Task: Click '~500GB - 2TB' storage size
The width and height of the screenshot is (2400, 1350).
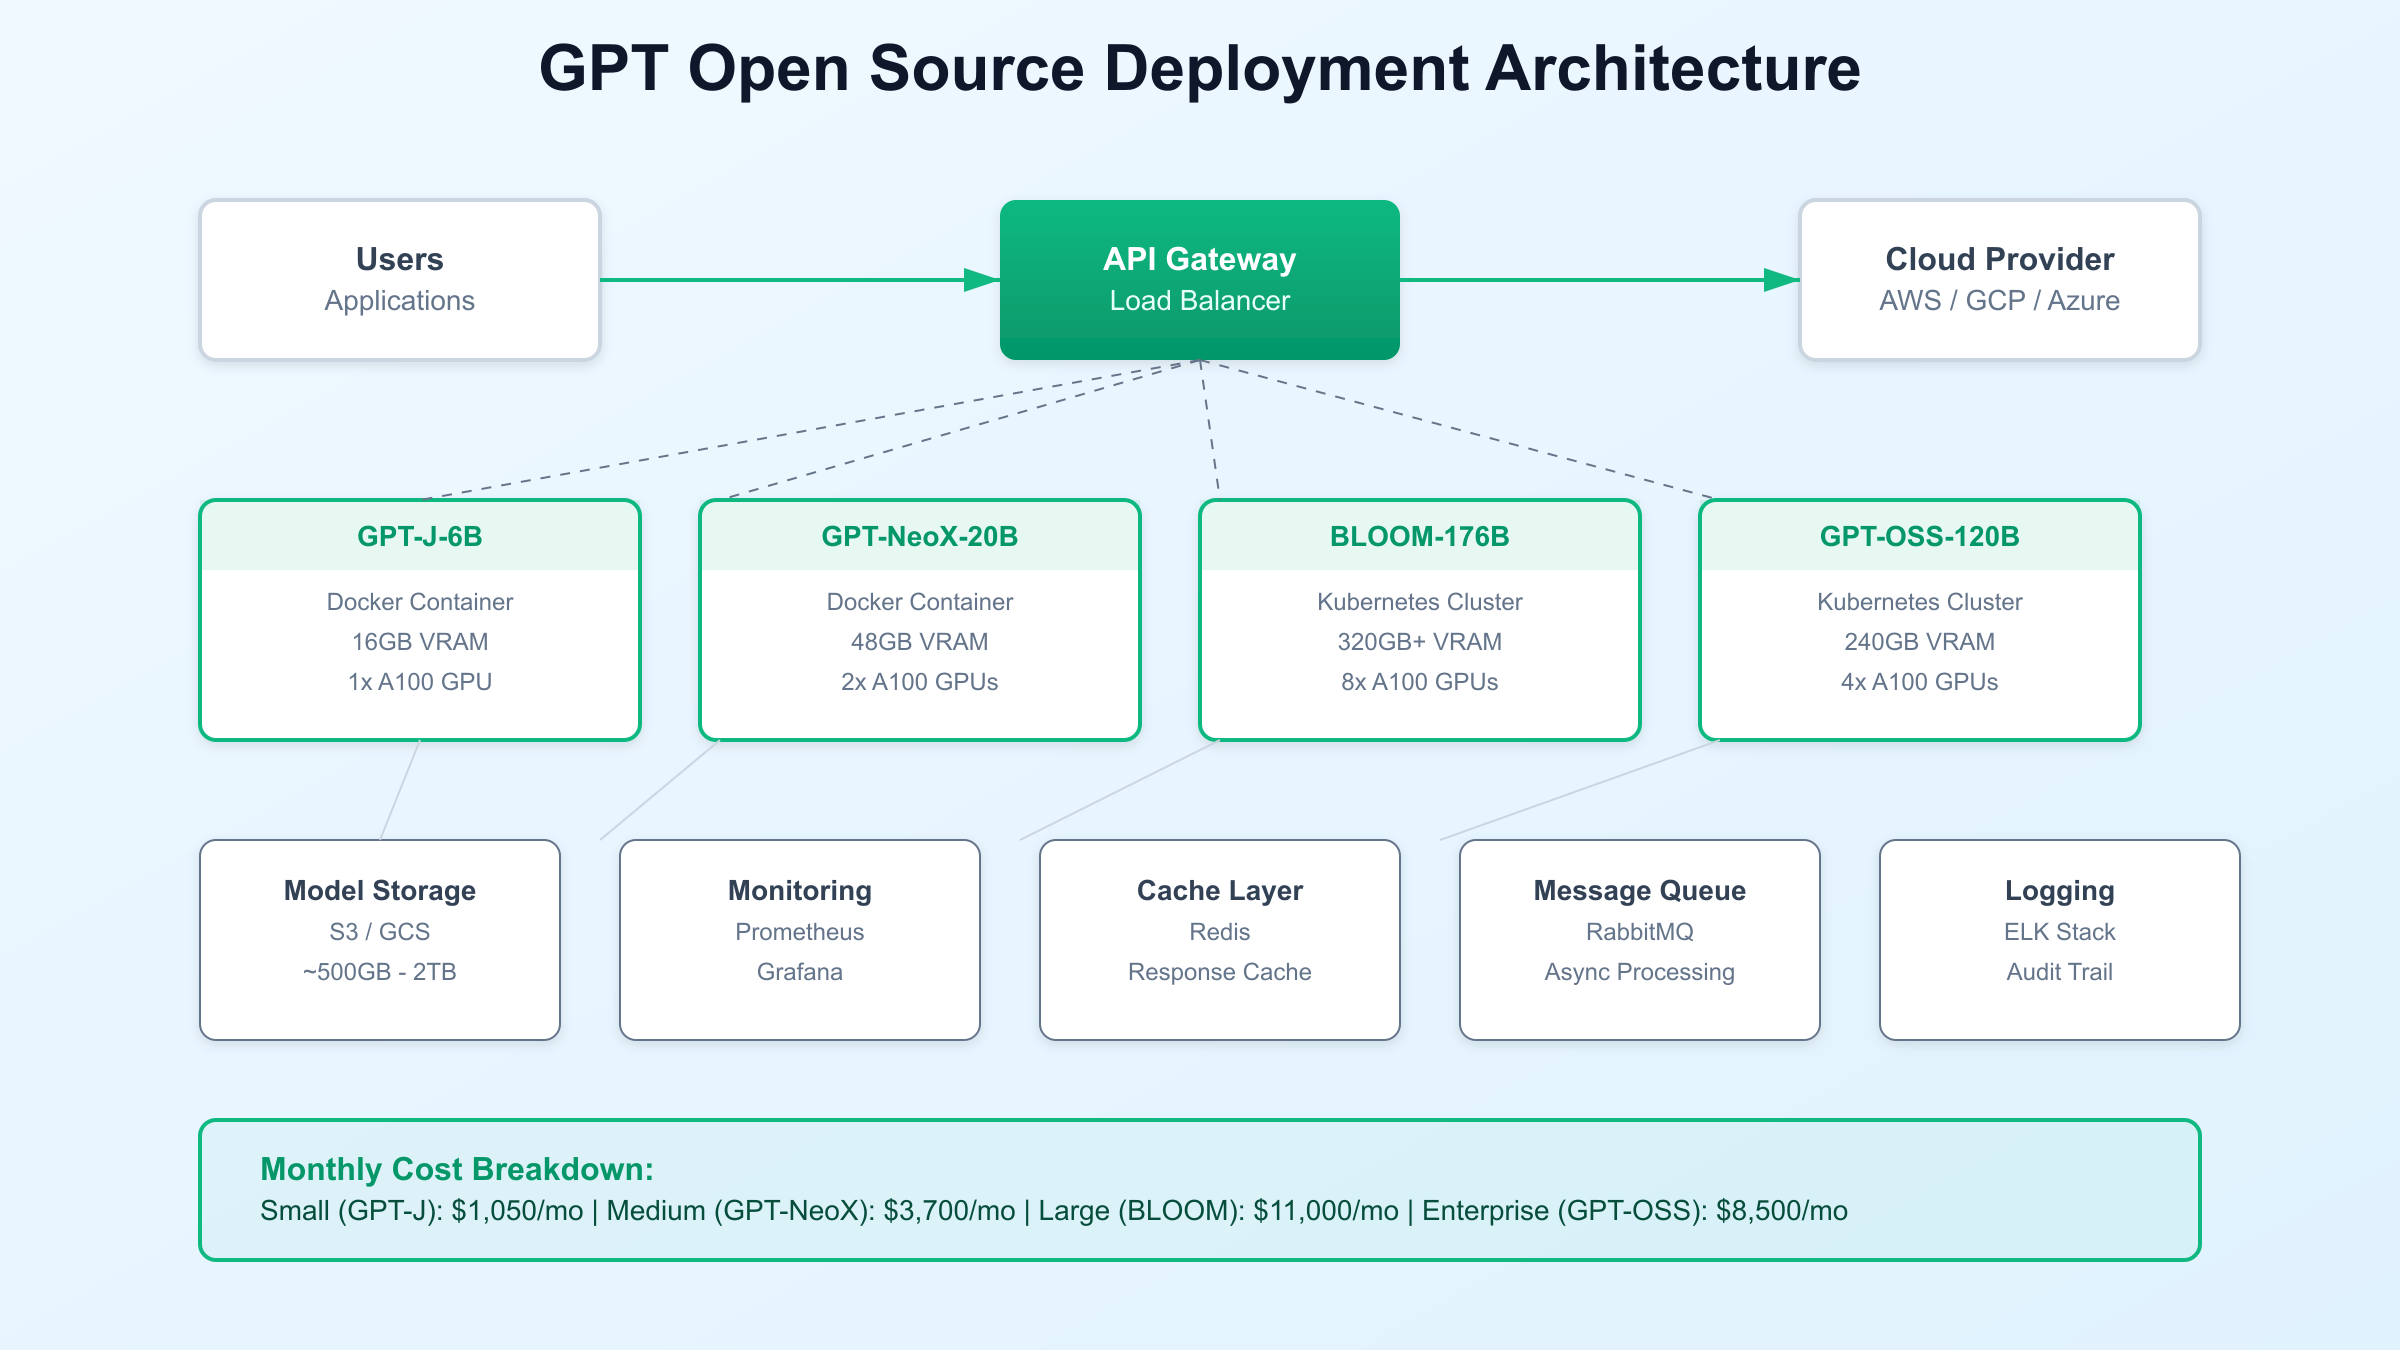Action: [x=380, y=972]
